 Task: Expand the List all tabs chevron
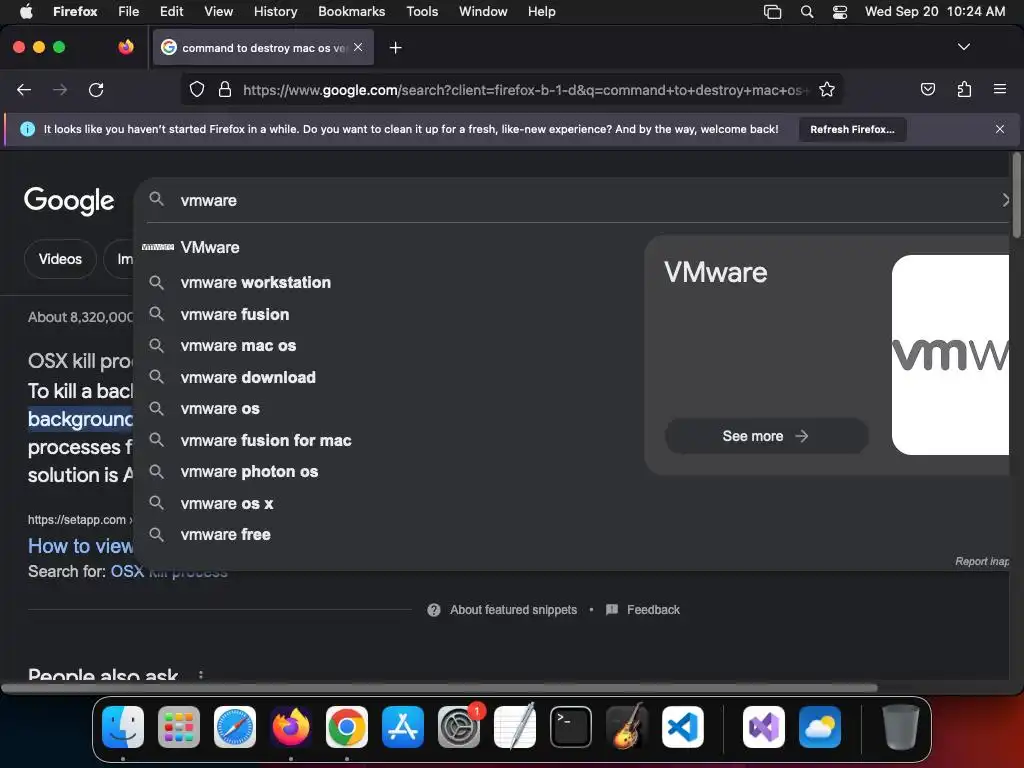coord(963,47)
